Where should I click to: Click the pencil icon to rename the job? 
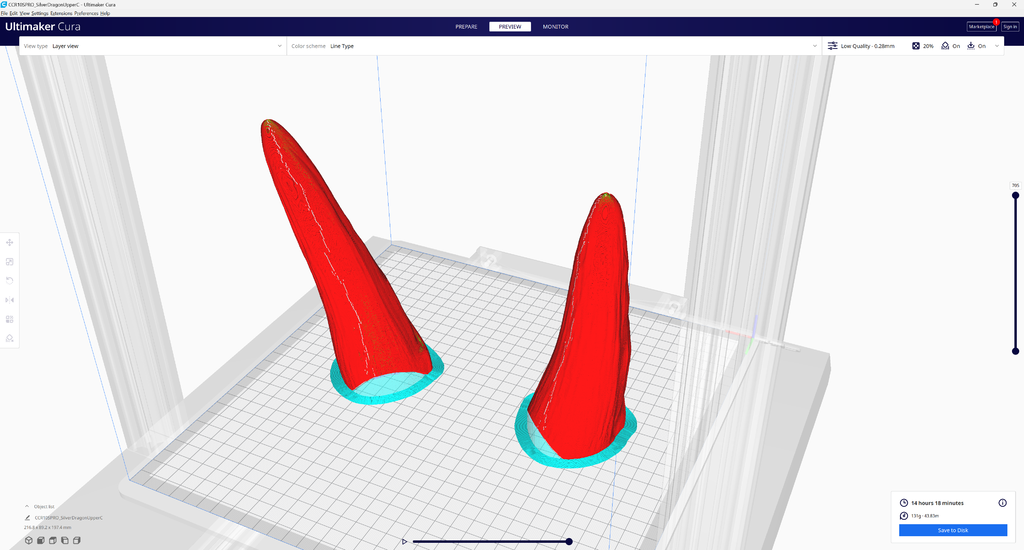[27, 518]
